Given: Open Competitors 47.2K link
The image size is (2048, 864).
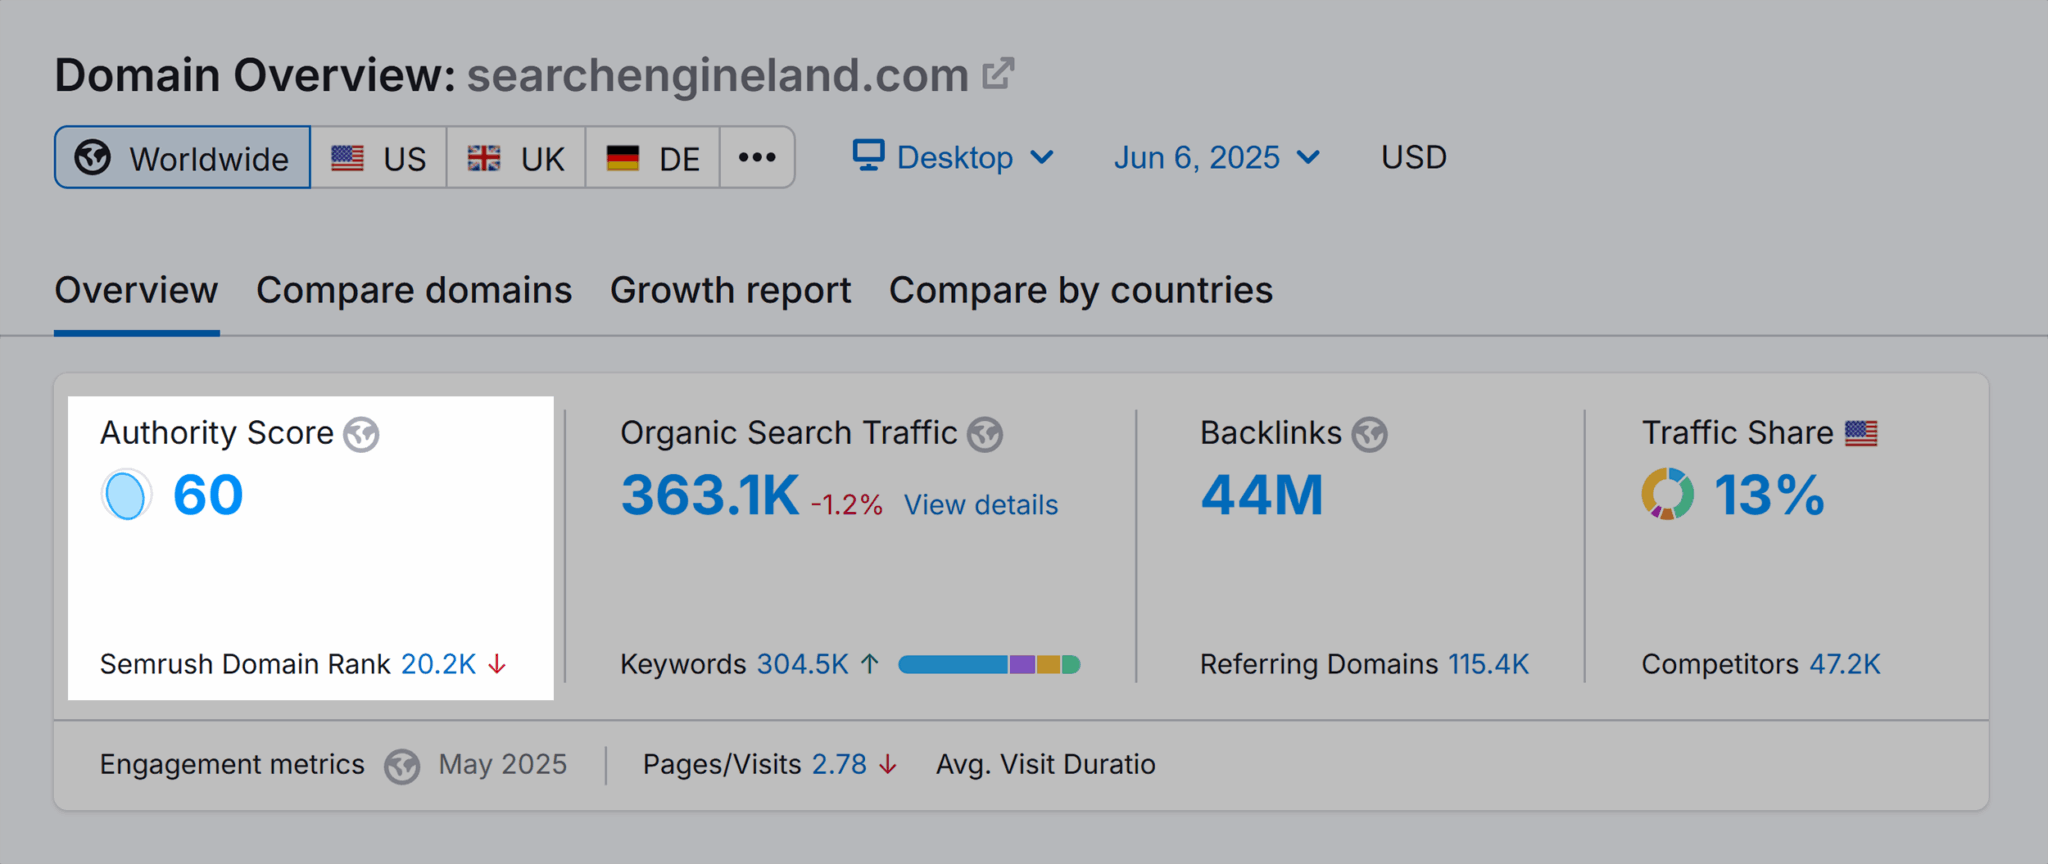Looking at the screenshot, I should 1845,664.
